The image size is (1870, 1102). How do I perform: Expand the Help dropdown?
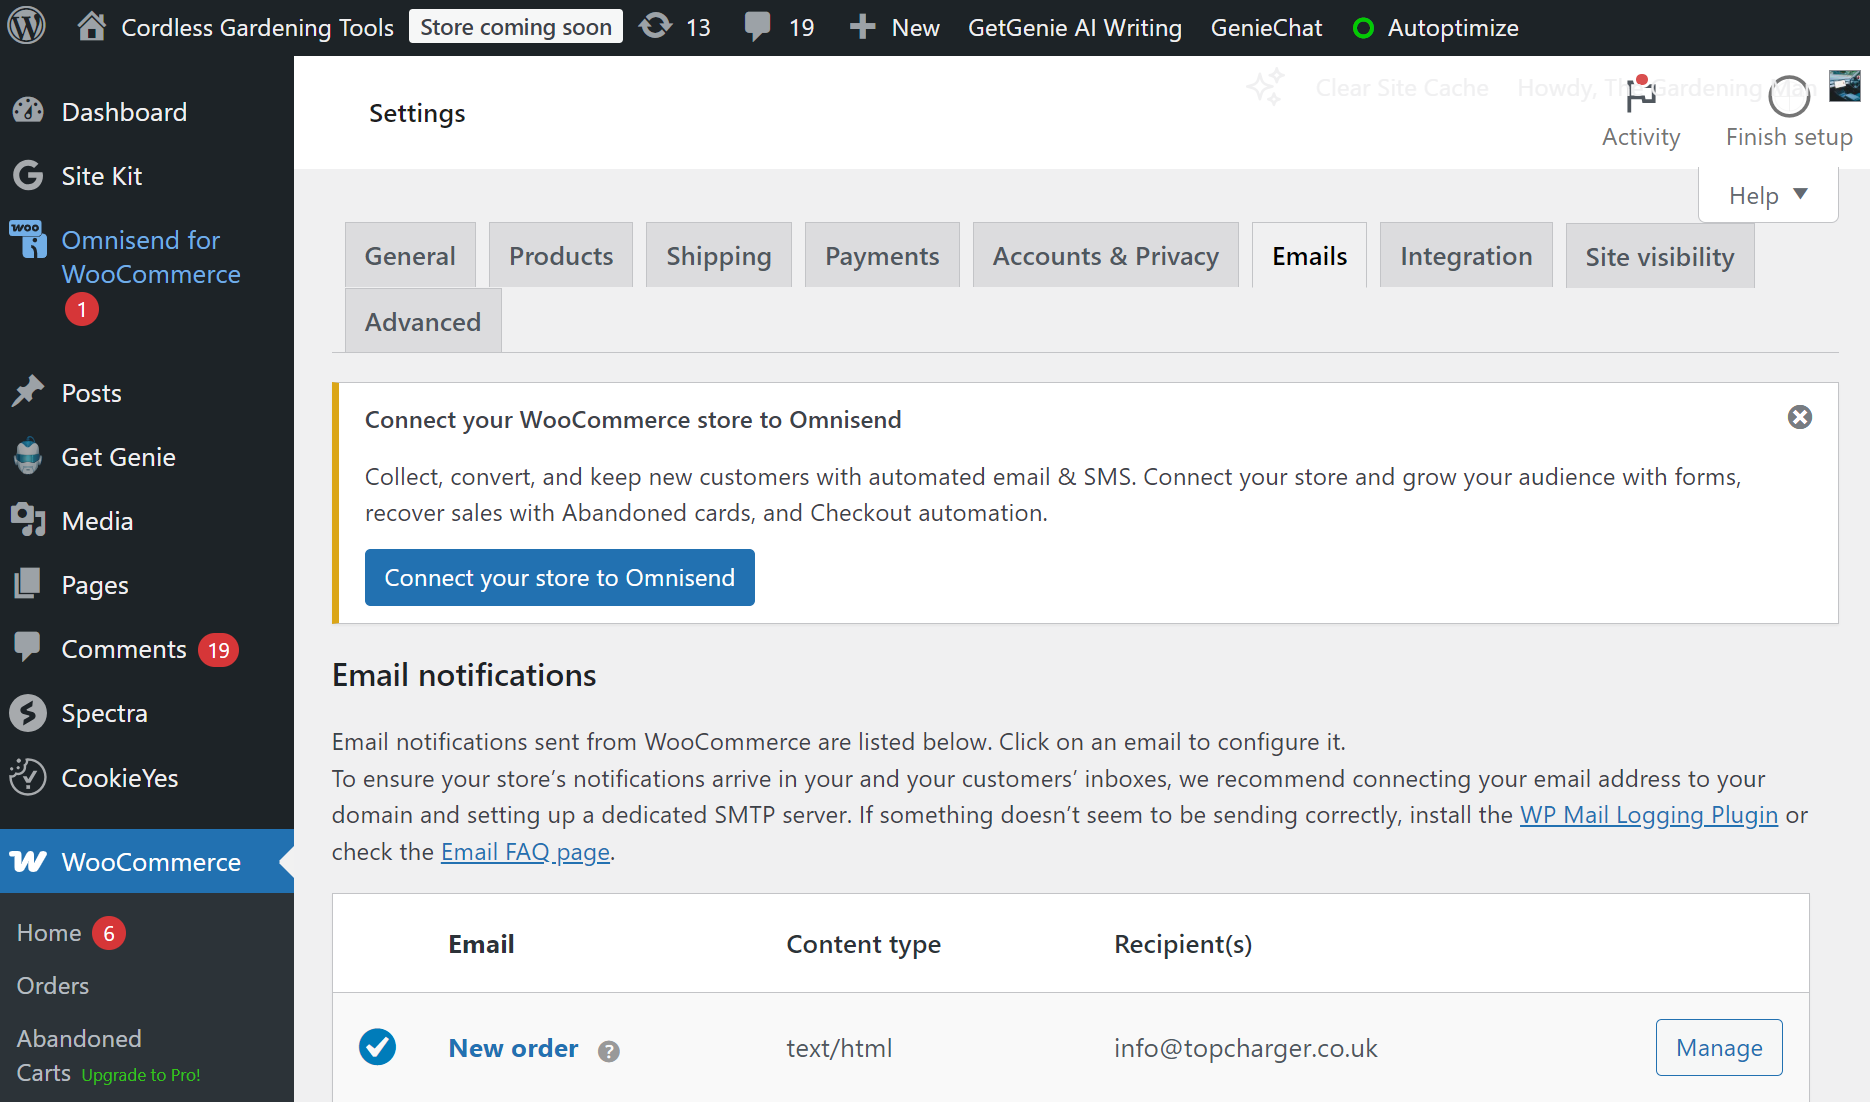point(1768,195)
